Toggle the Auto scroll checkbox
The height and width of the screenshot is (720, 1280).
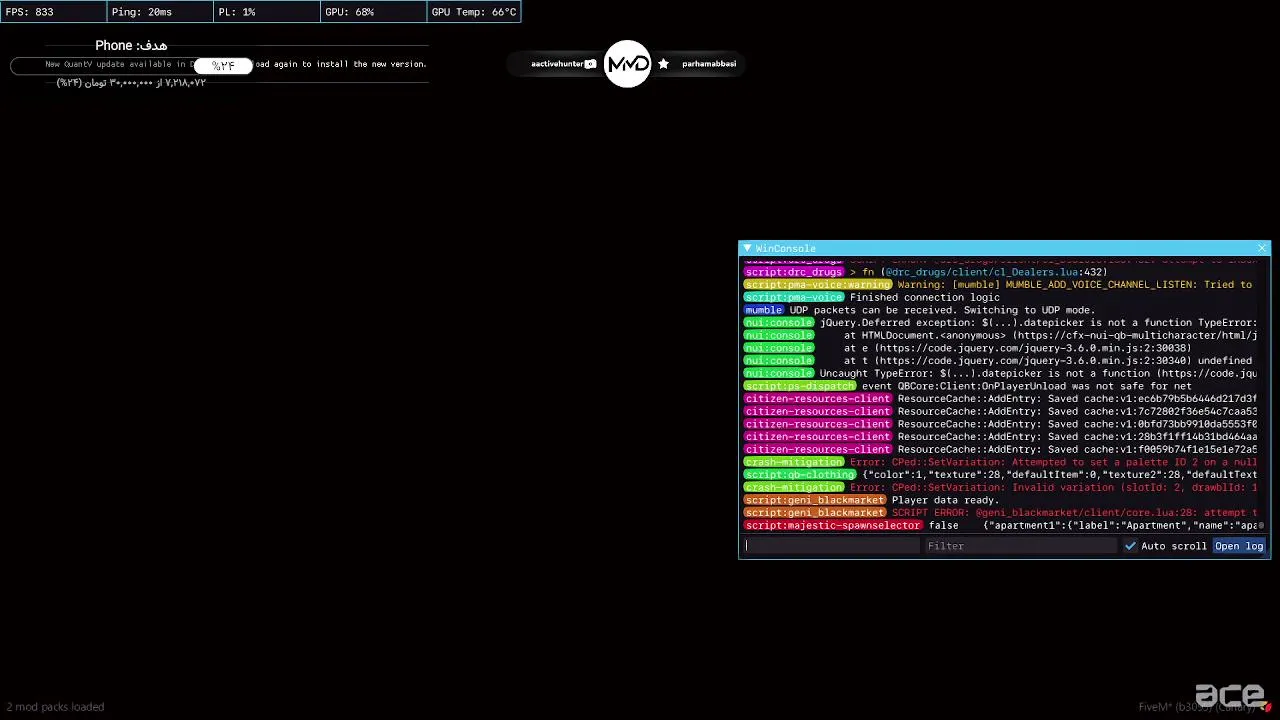tap(1130, 546)
